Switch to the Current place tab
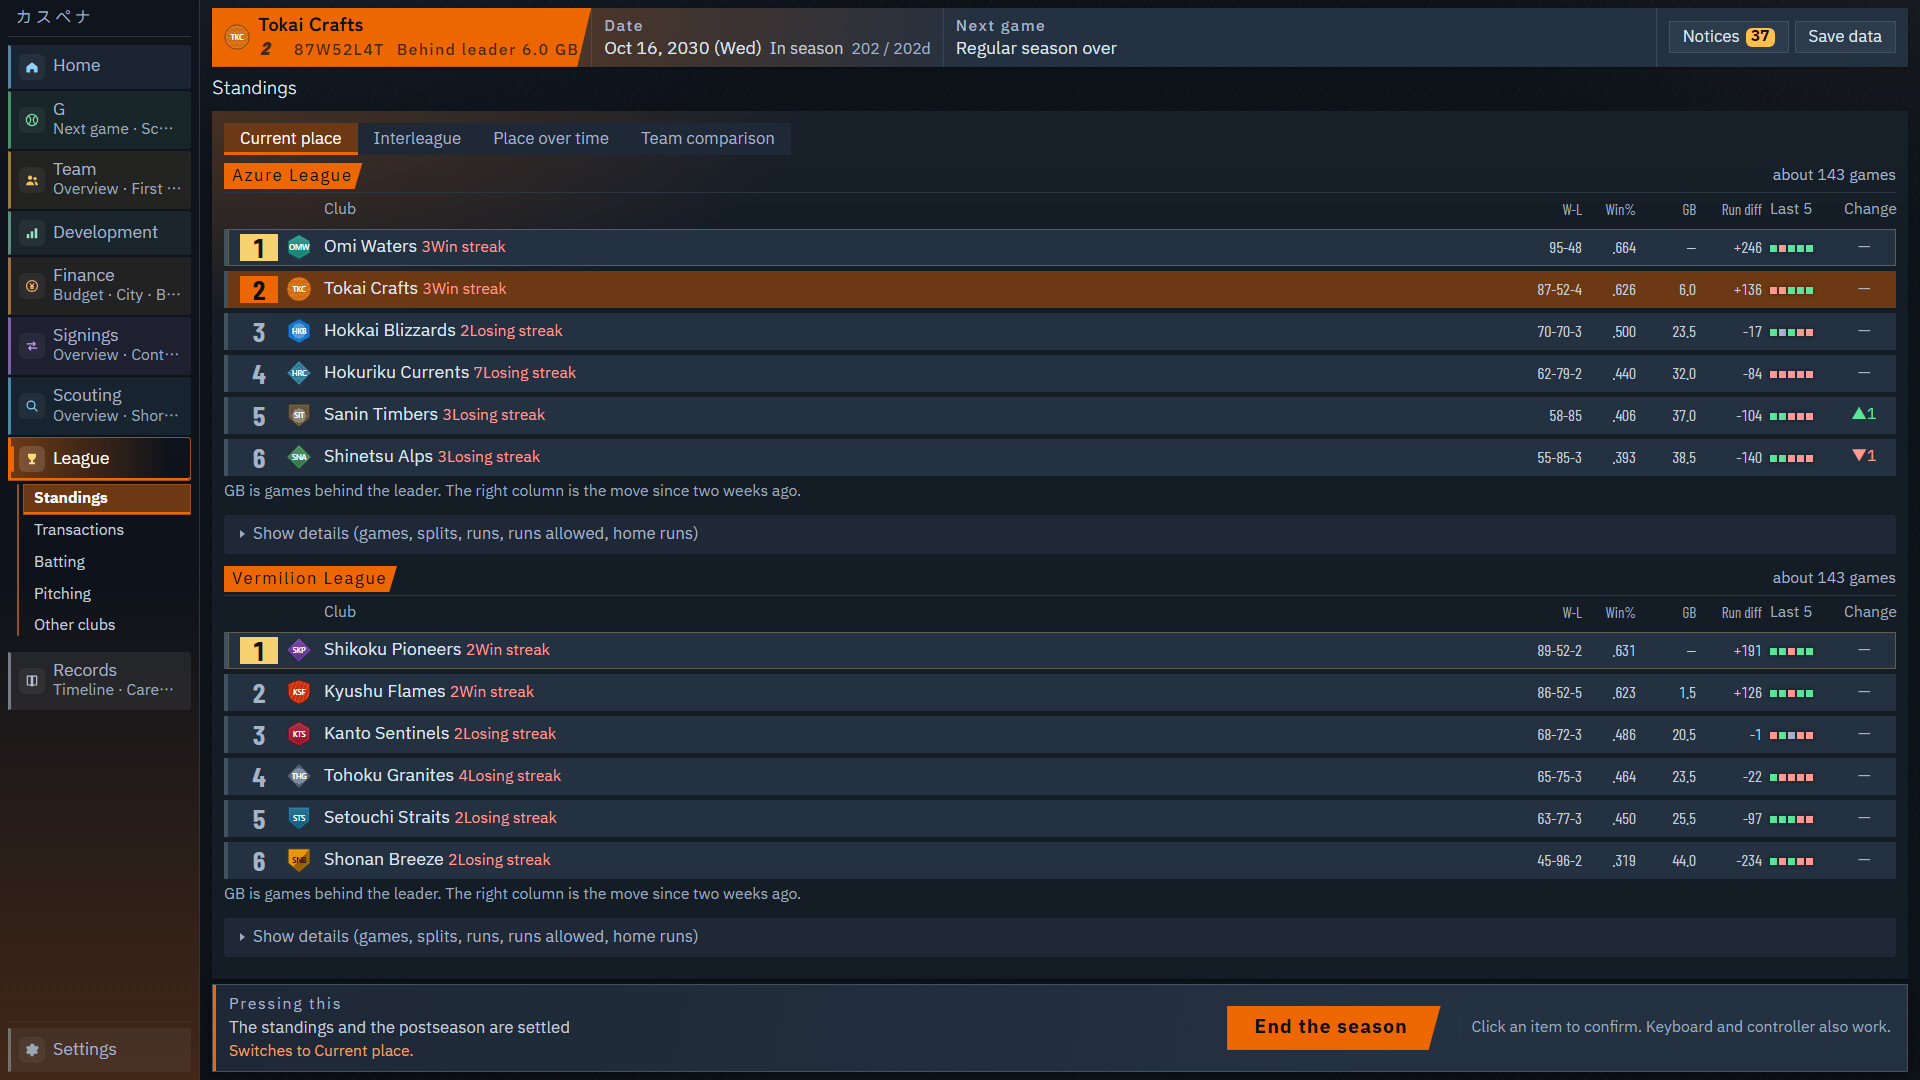Image resolution: width=1920 pixels, height=1080 pixels. [x=290, y=139]
